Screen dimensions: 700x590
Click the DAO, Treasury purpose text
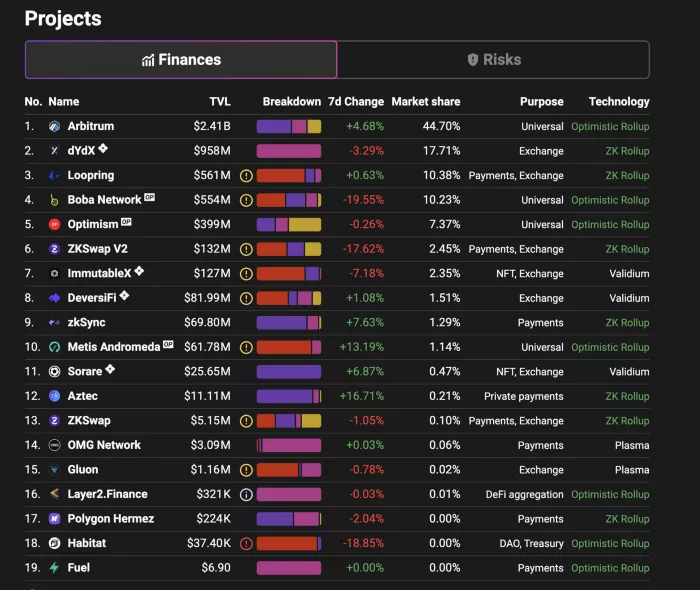tap(531, 543)
